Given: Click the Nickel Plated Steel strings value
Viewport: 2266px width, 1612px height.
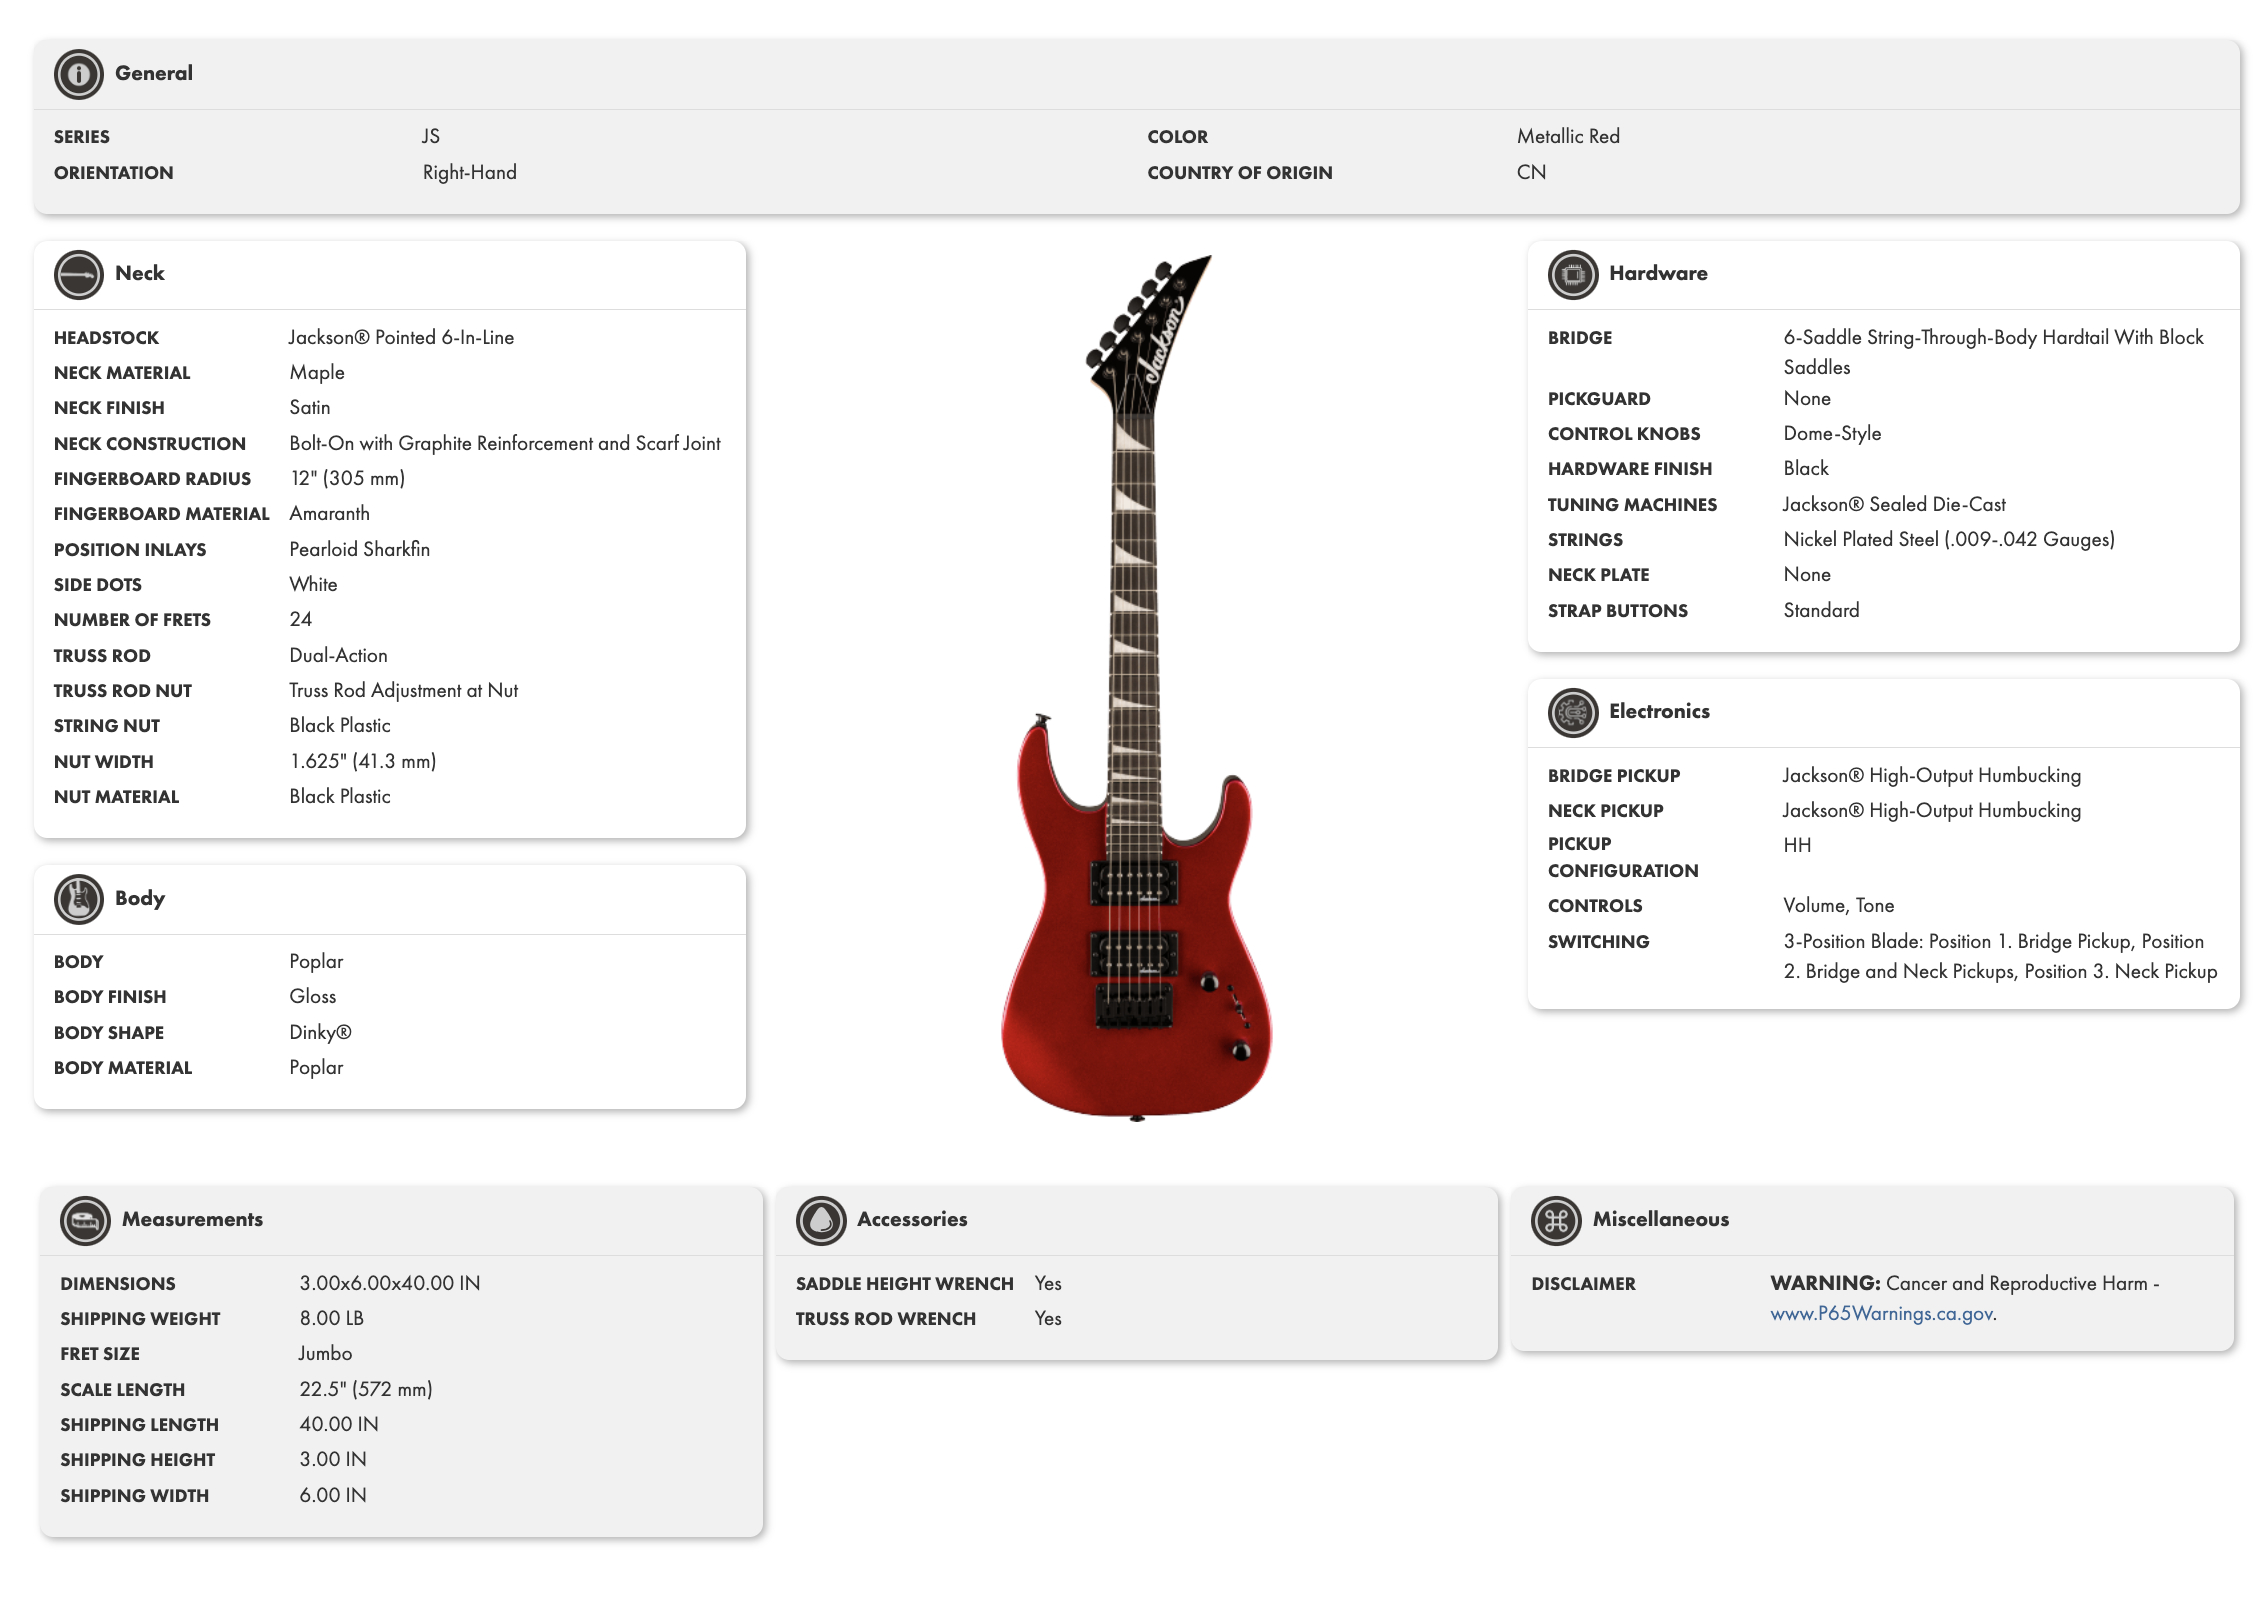Looking at the screenshot, I should 1949,539.
